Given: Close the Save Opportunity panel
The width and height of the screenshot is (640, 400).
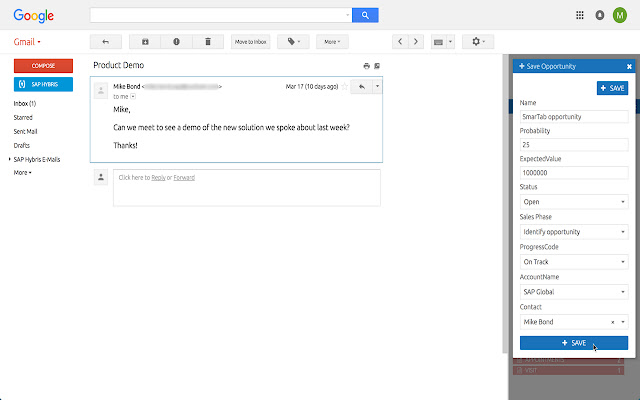Looking at the screenshot, I should [629, 66].
